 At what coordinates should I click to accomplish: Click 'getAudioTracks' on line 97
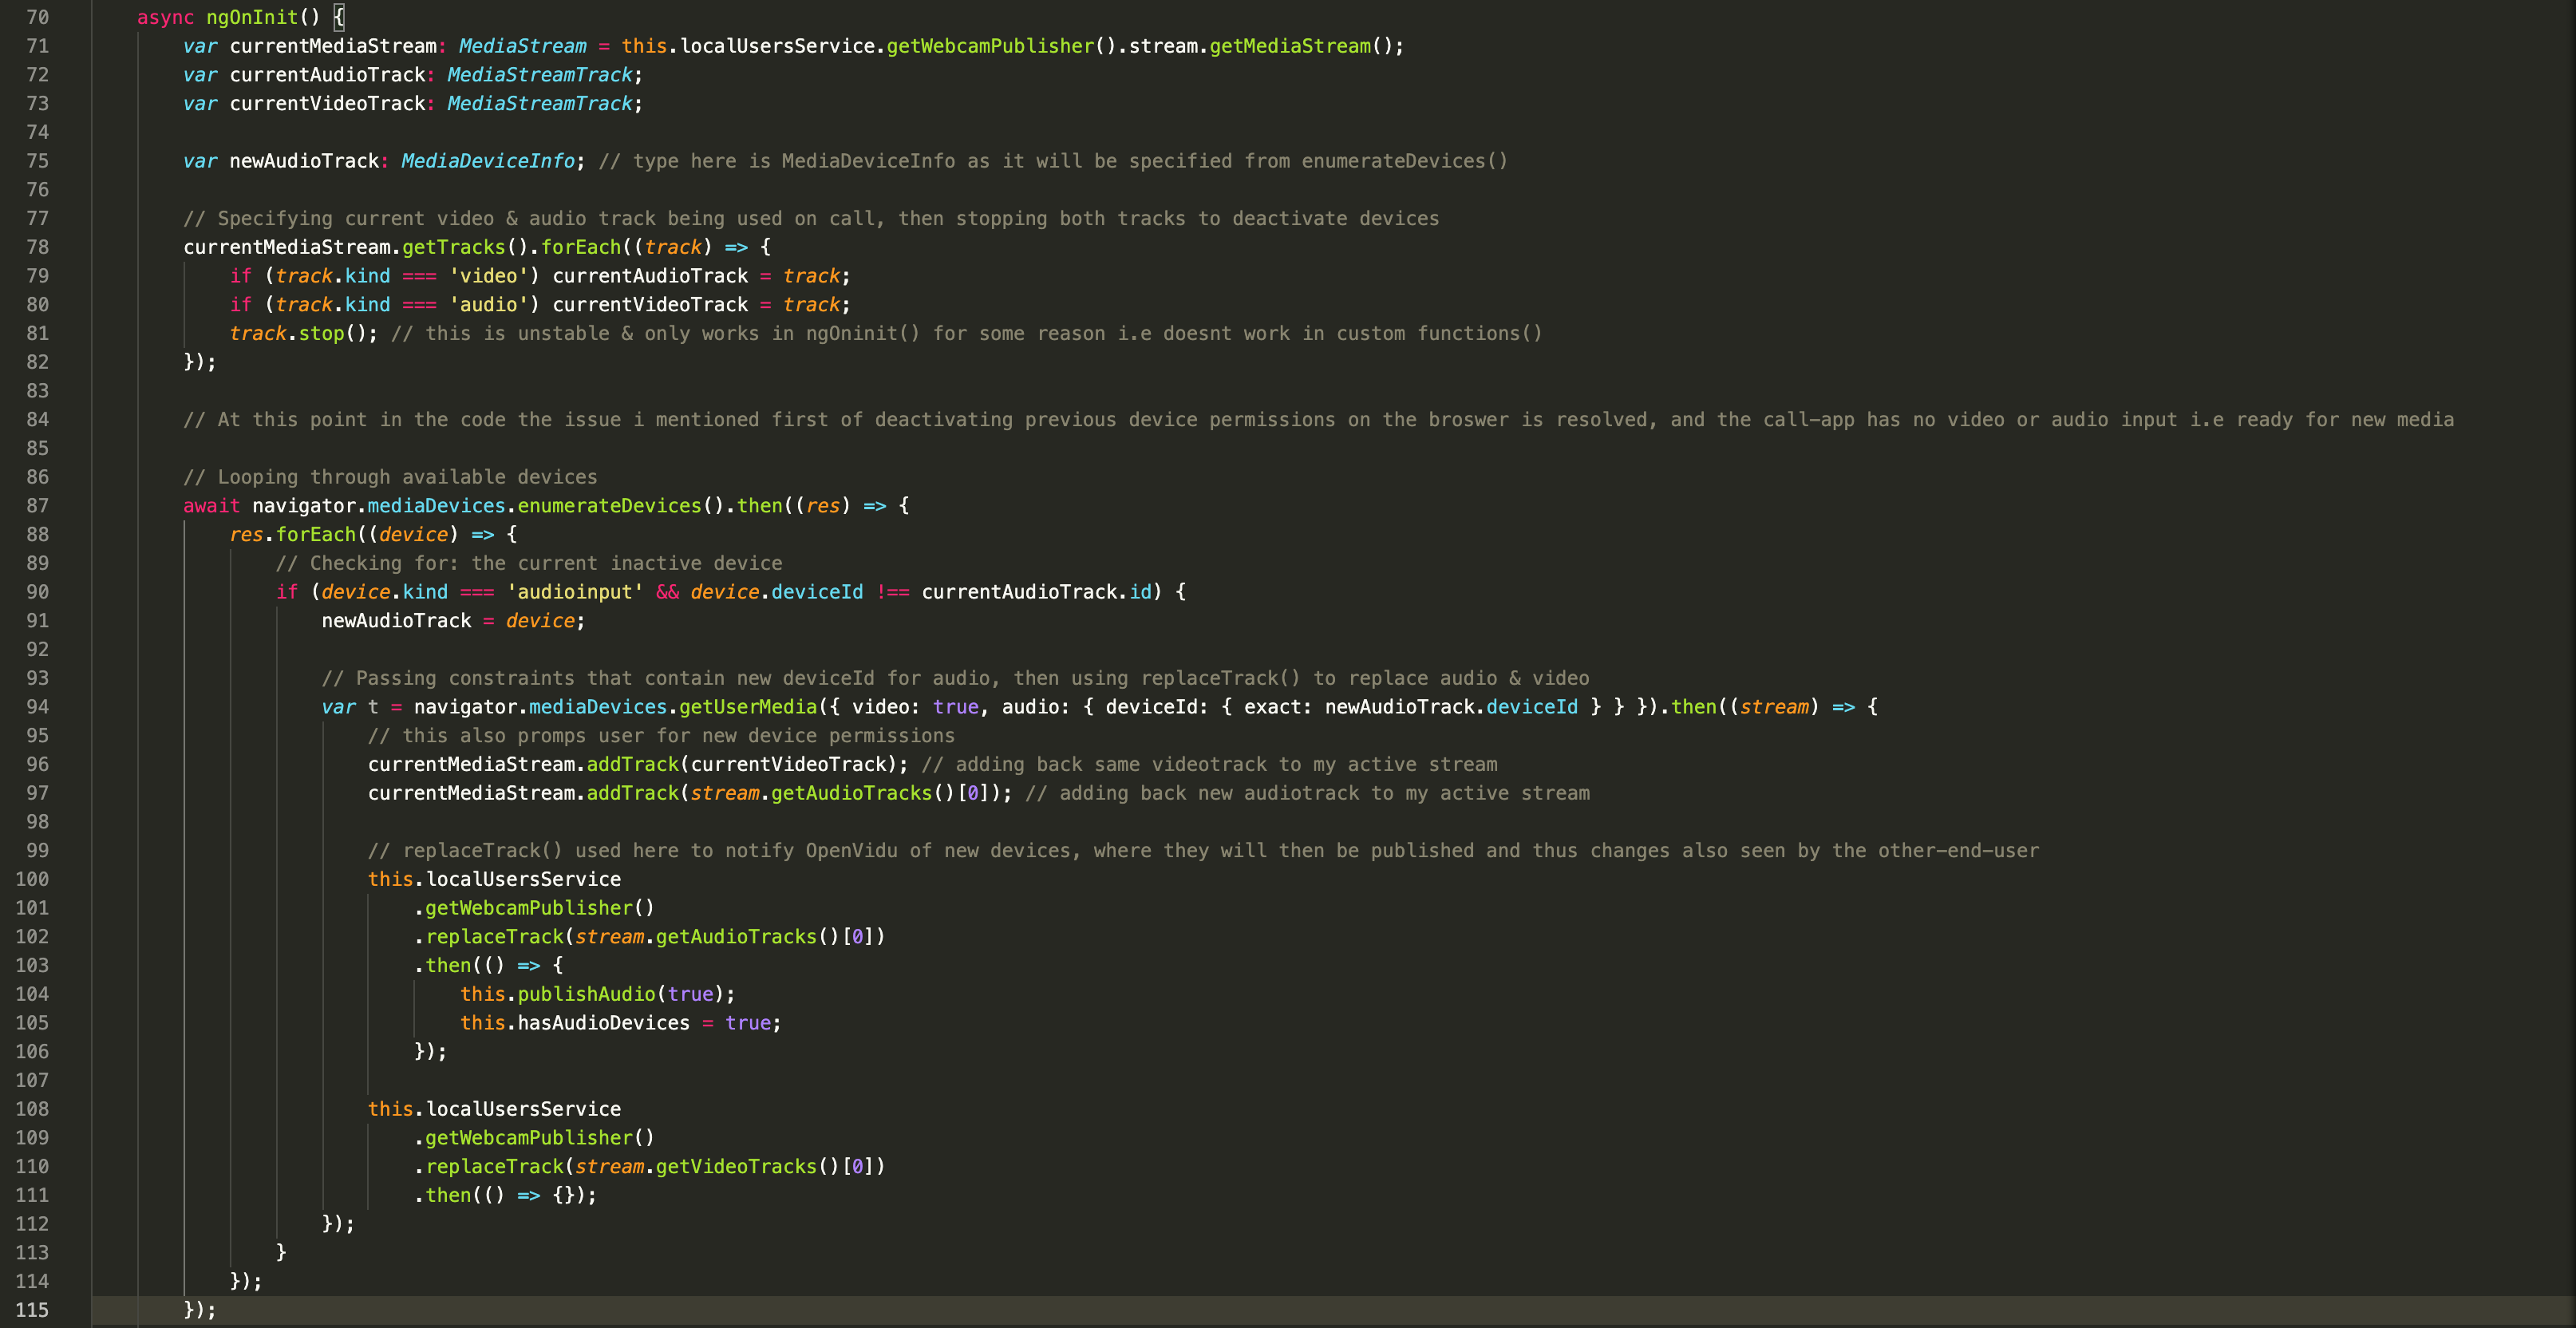point(851,793)
